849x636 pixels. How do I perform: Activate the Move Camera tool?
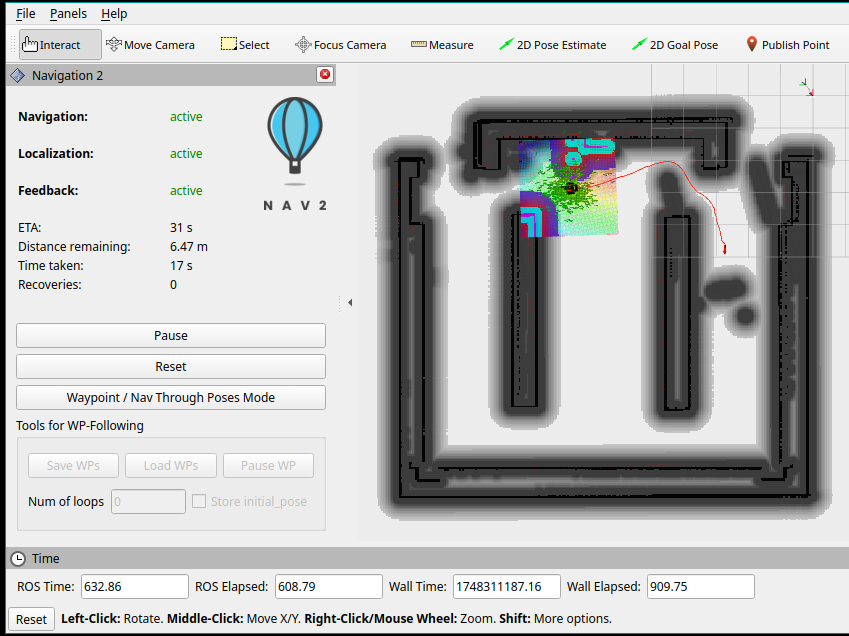click(x=150, y=45)
